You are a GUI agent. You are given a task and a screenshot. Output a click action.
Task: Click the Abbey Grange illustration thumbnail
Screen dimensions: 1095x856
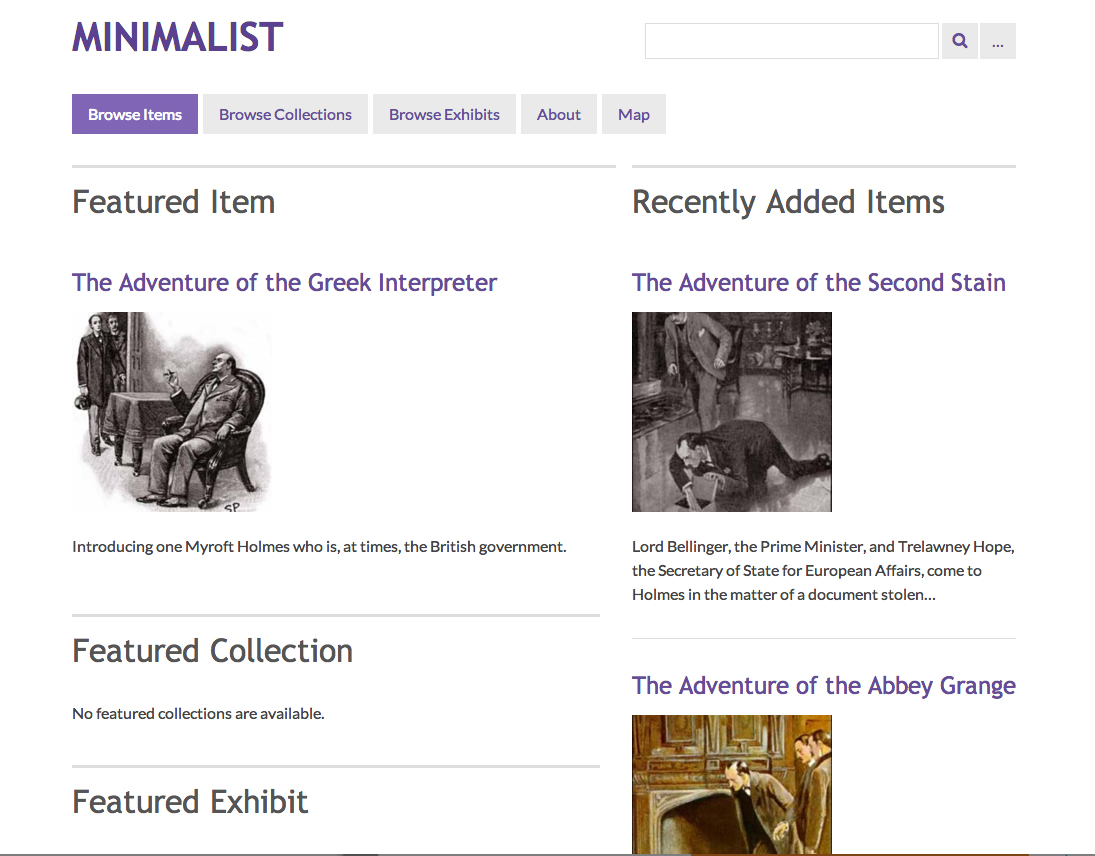pos(732,784)
